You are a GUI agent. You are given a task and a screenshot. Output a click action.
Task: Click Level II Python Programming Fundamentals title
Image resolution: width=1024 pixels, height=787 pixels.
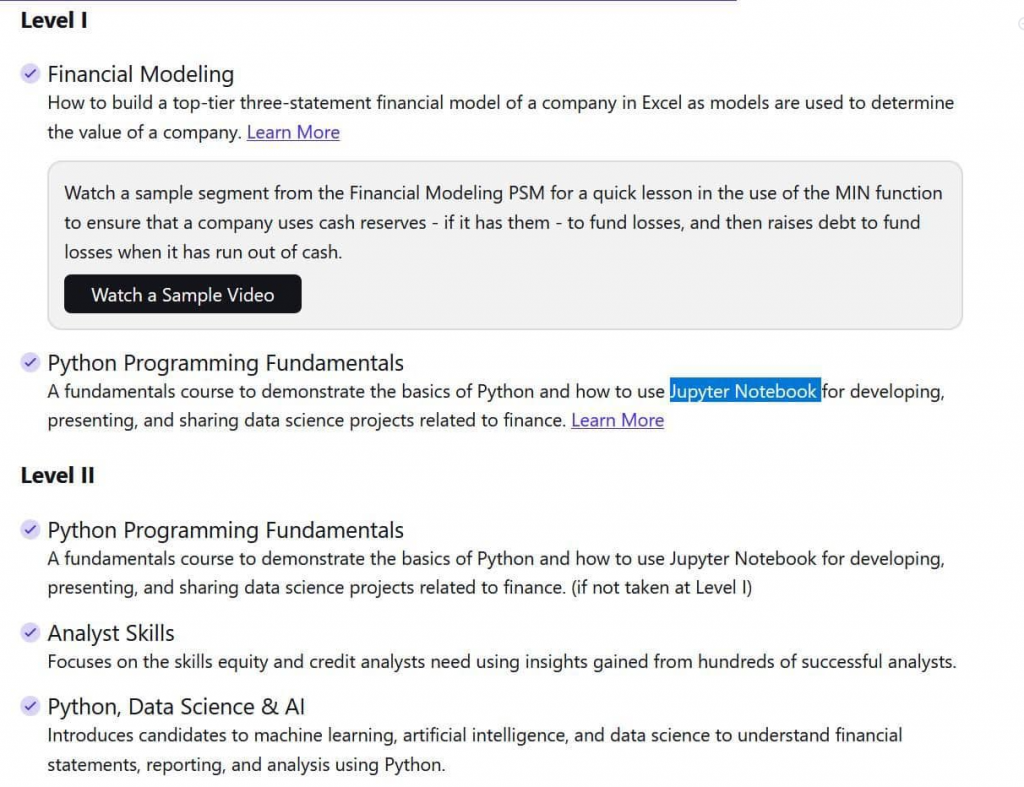click(225, 530)
